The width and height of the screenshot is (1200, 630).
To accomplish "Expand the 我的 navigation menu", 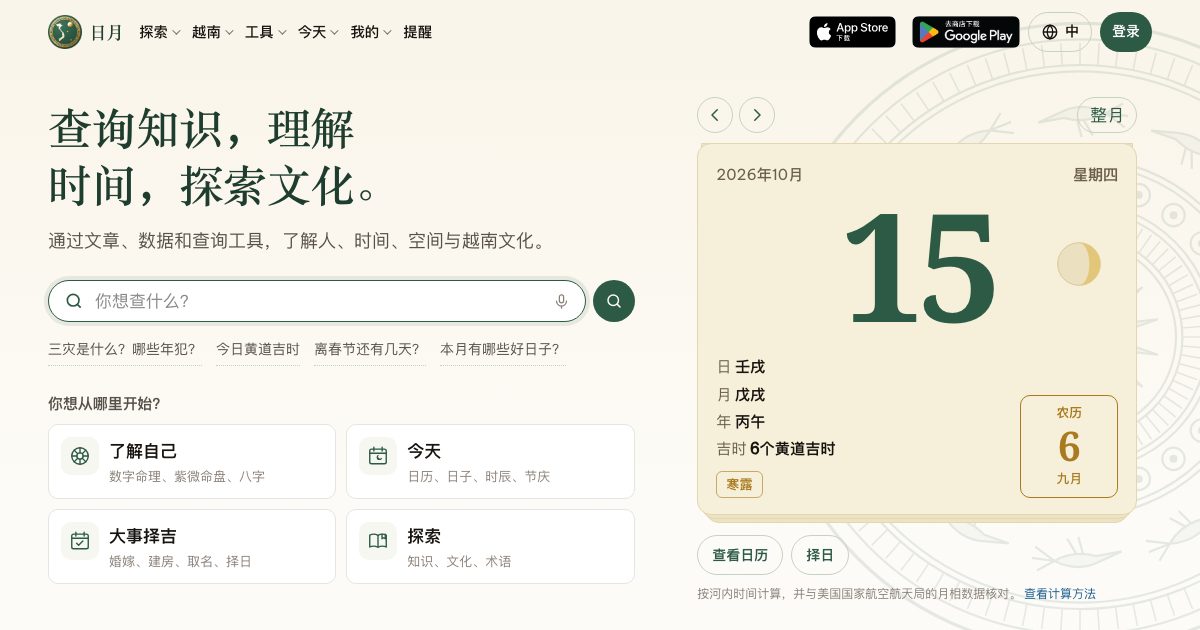I will 371,32.
